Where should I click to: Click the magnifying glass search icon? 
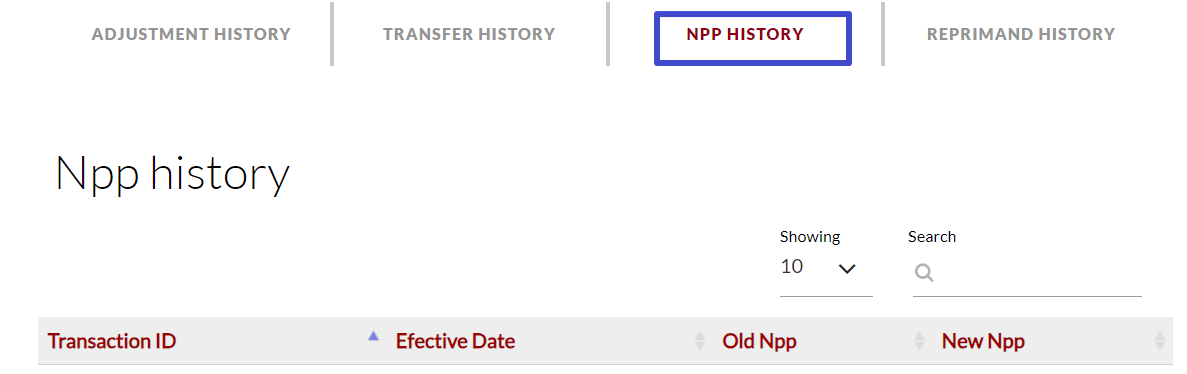pos(924,273)
